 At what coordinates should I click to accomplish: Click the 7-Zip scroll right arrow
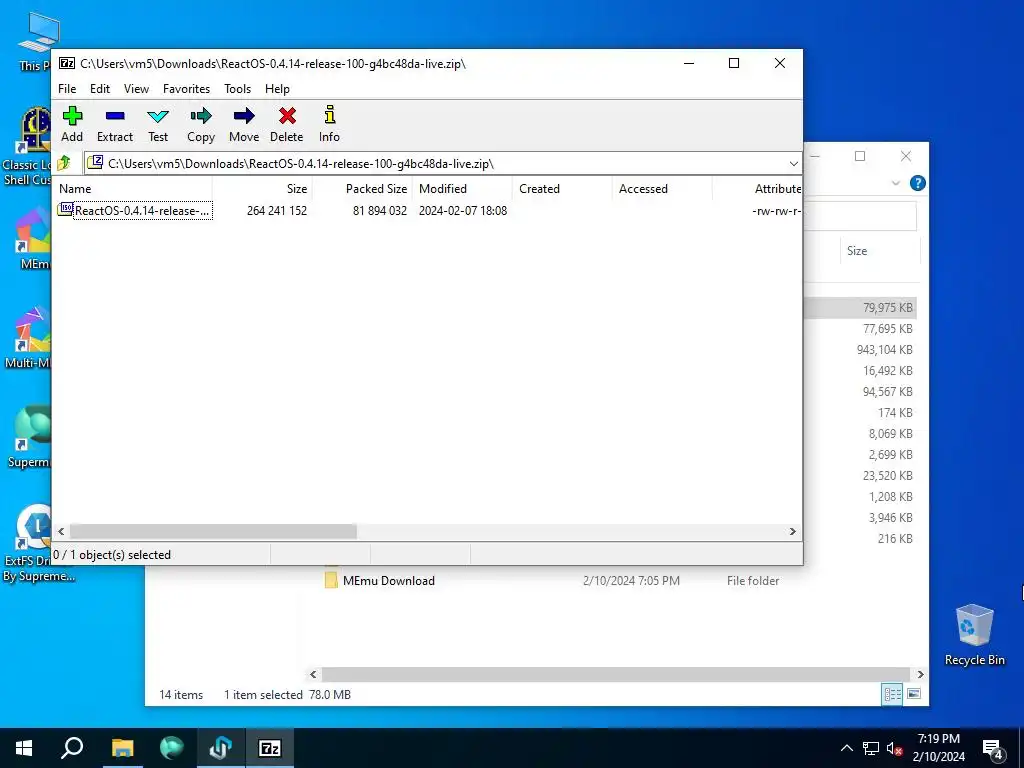pyautogui.click(x=793, y=532)
